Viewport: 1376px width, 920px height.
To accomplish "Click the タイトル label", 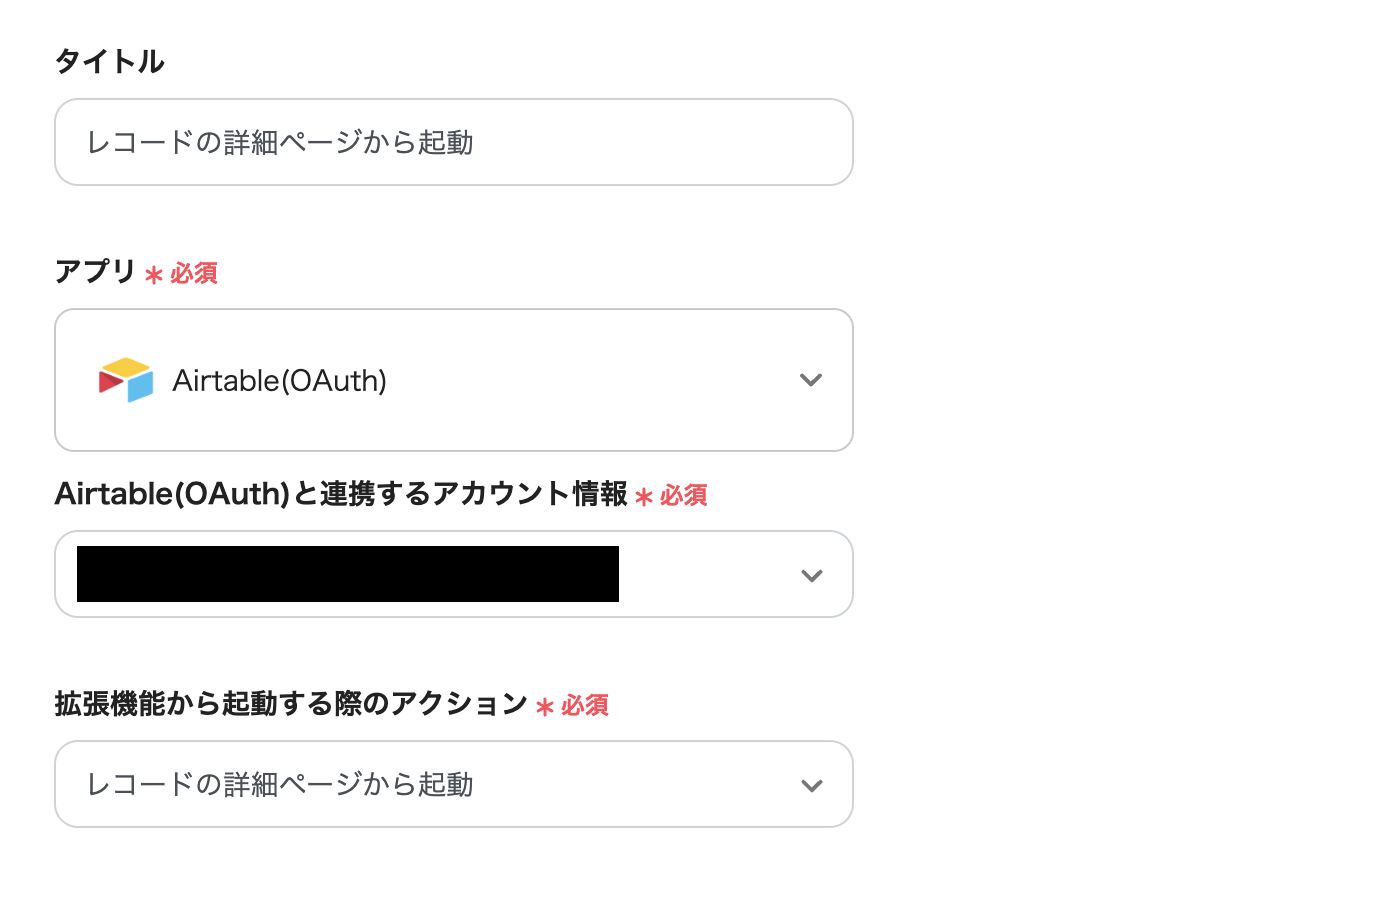I will click(x=109, y=61).
